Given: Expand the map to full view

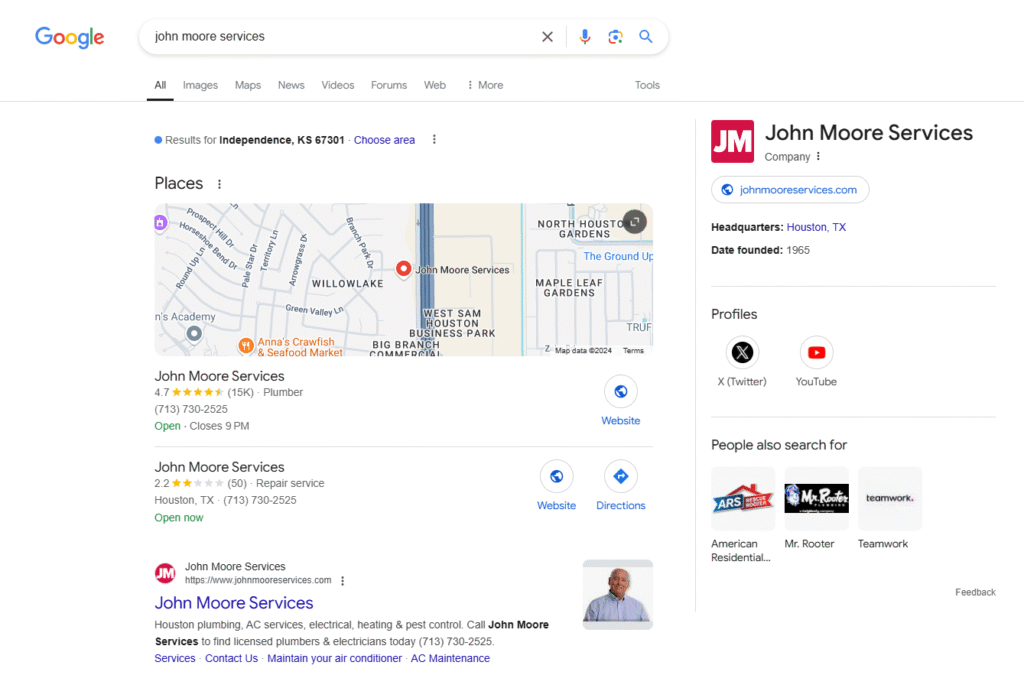Looking at the screenshot, I should 634,222.
